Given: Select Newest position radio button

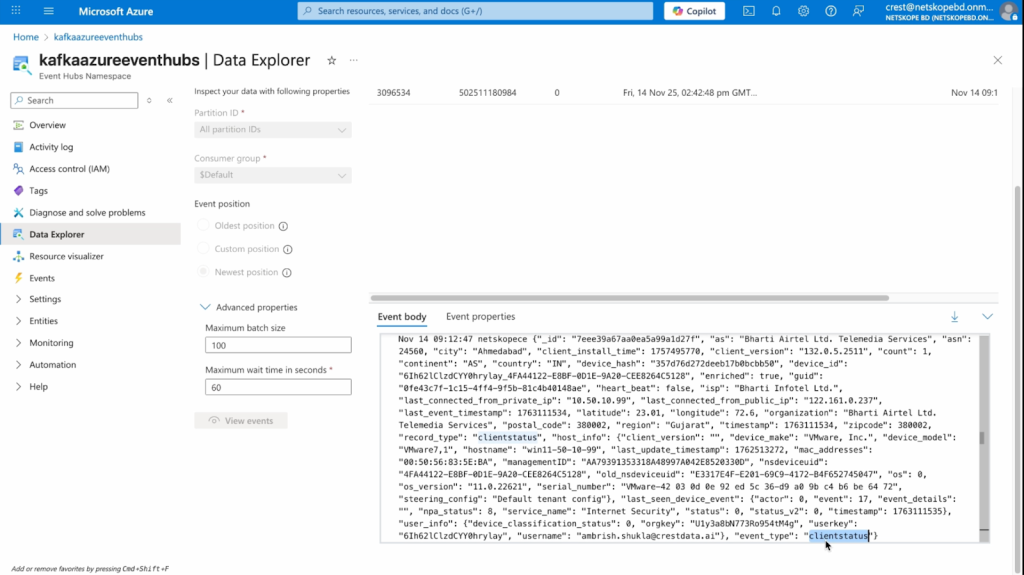Looking at the screenshot, I should point(203,272).
